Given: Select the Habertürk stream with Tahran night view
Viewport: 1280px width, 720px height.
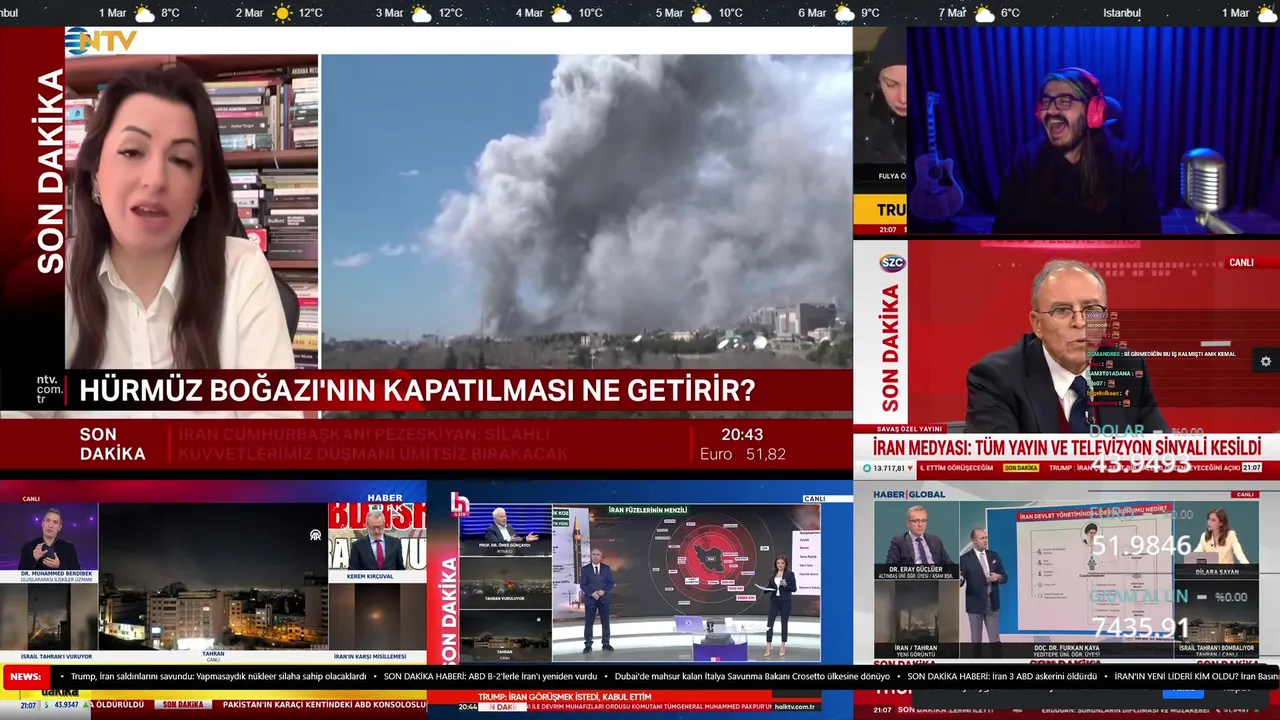Looking at the screenshot, I should 213,575.
